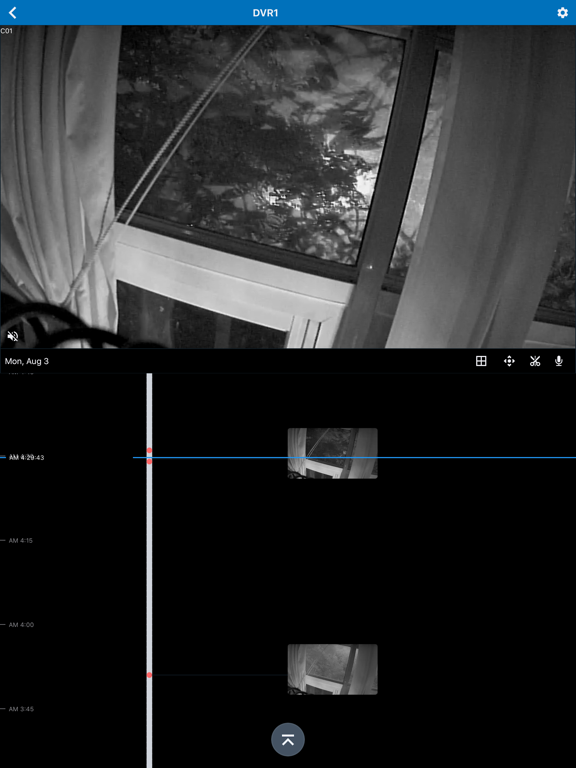Select the scissors clip tool
576x768 pixels.
coord(534,361)
